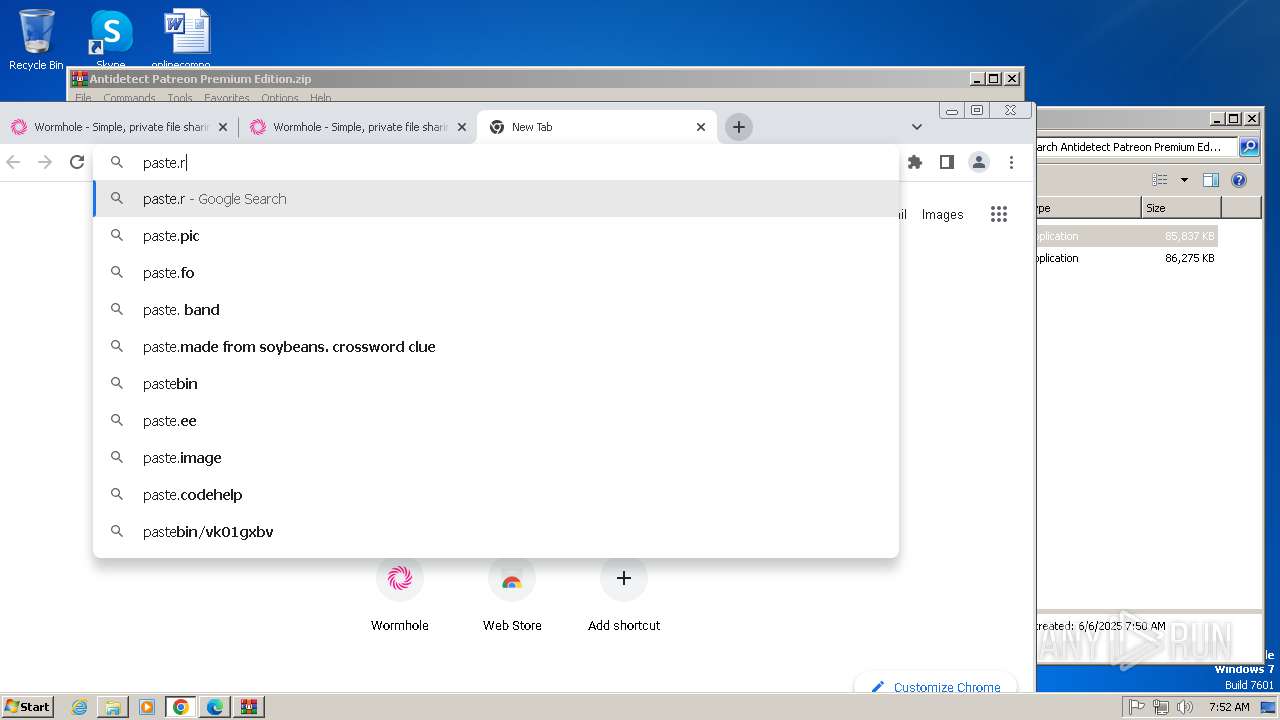
Task: Open WinRAR Tools menu
Action: (180, 98)
